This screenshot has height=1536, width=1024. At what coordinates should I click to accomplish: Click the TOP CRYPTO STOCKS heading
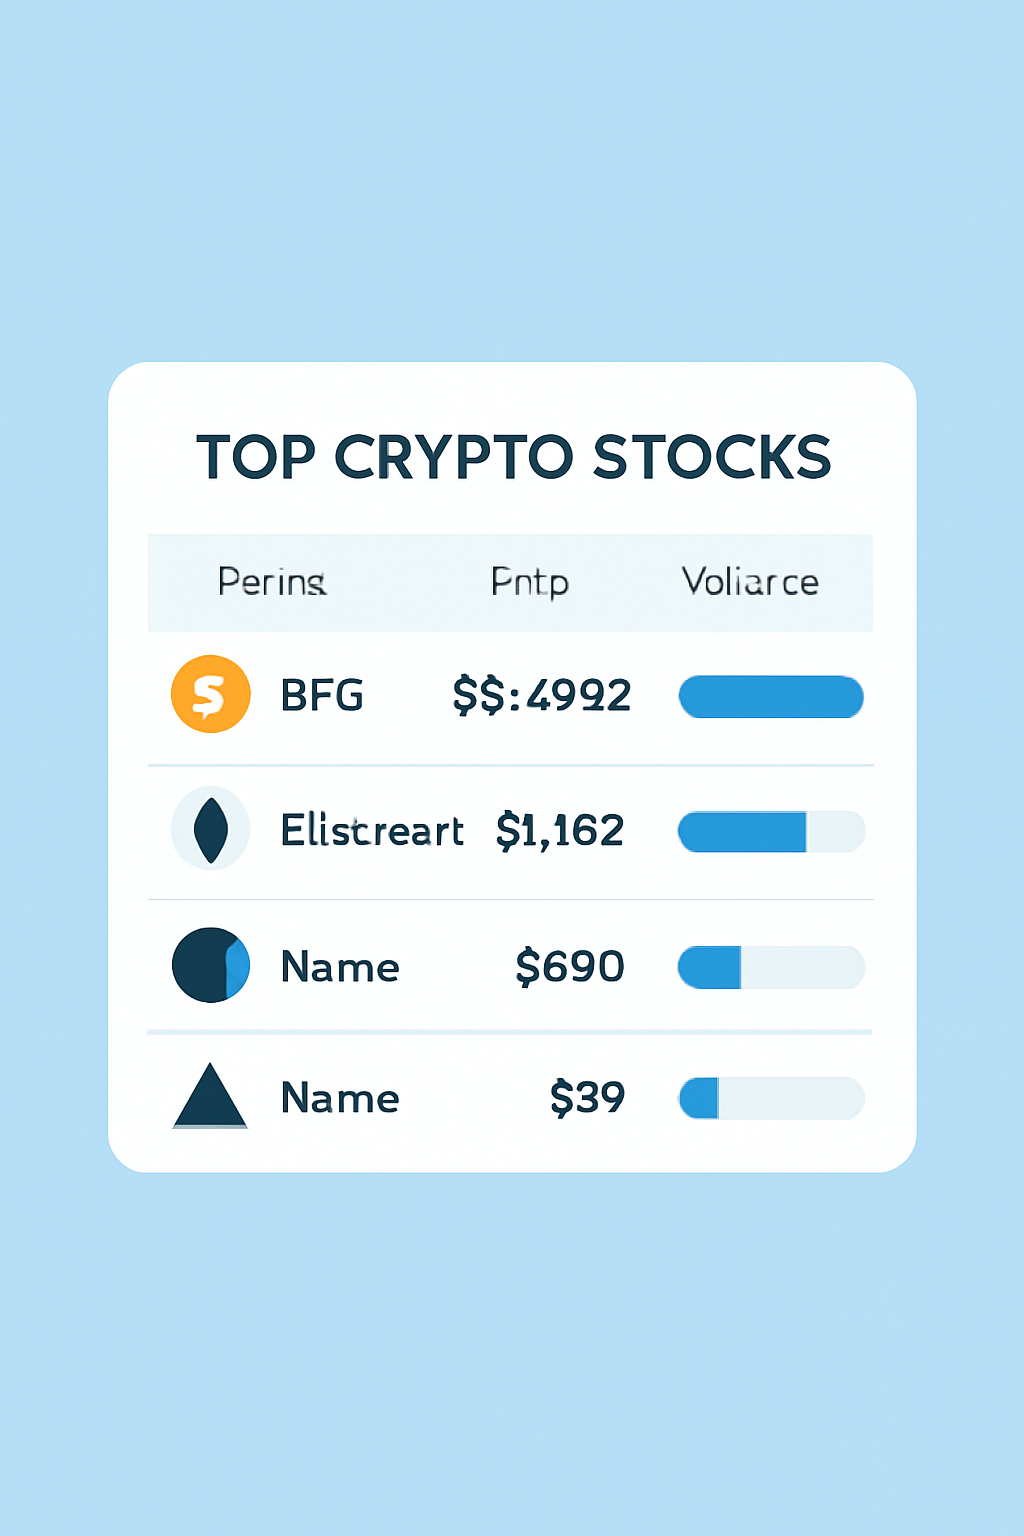click(513, 457)
